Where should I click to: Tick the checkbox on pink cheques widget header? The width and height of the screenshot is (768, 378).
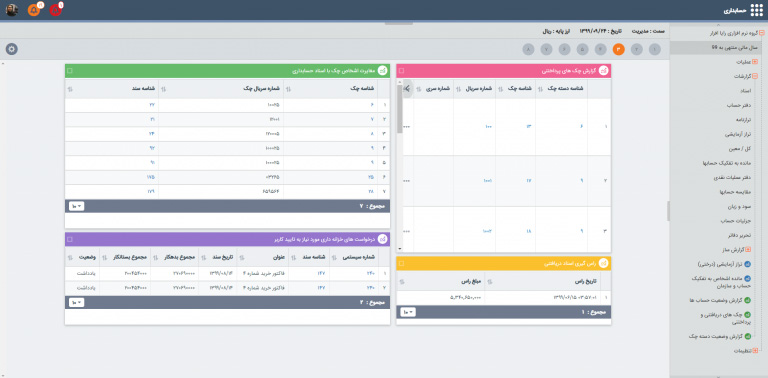coord(402,71)
